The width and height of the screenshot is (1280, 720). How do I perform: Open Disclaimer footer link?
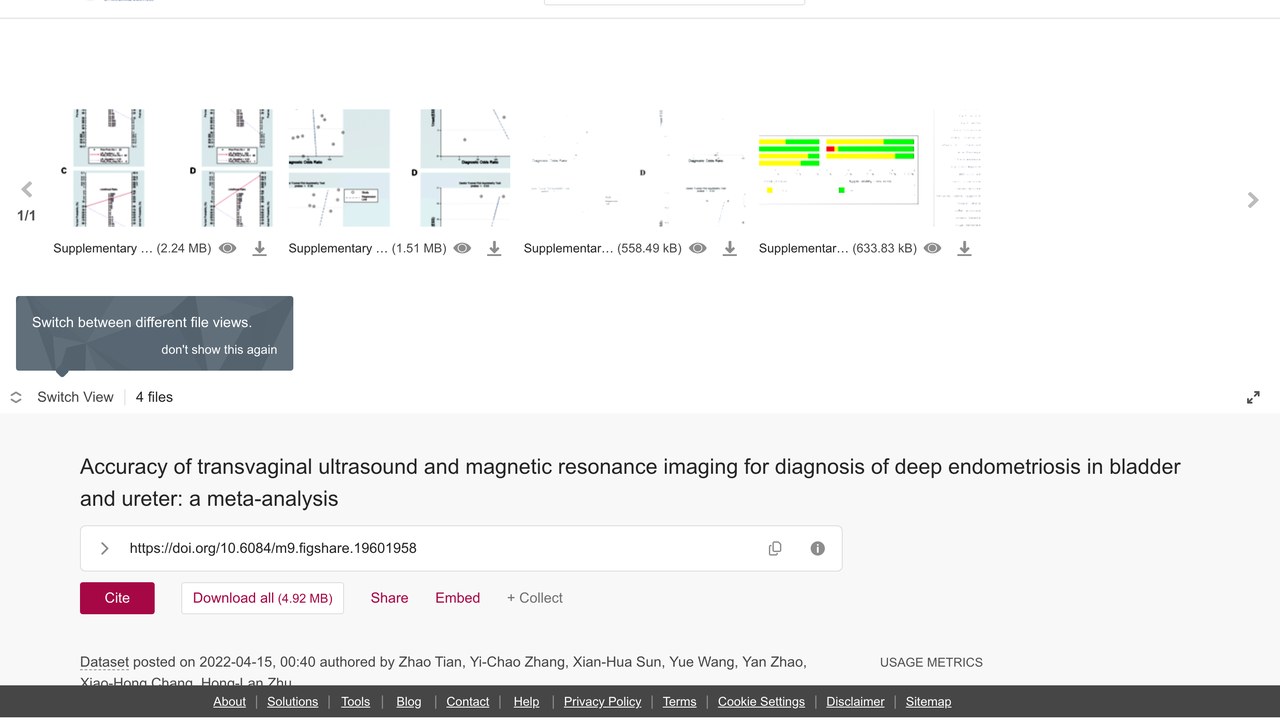click(855, 702)
